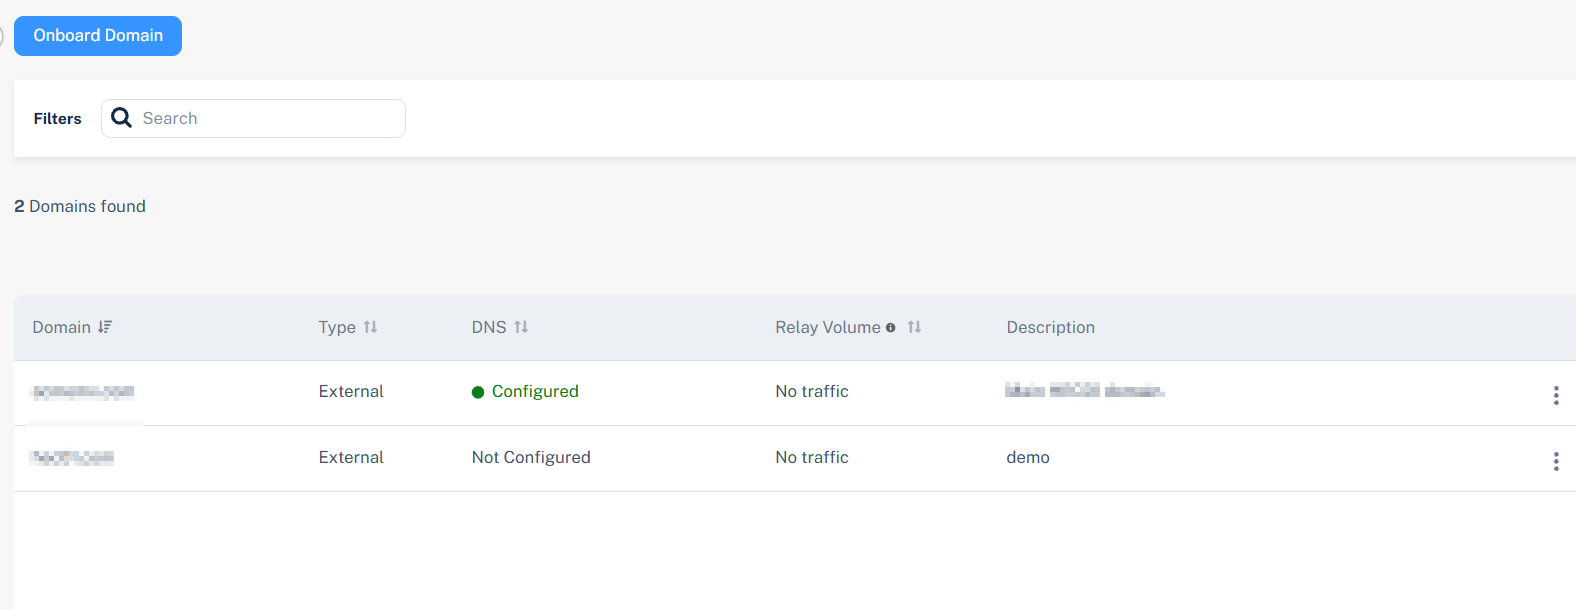The width and height of the screenshot is (1576, 610).
Task: Click the demo description cell
Action: [x=1028, y=457]
